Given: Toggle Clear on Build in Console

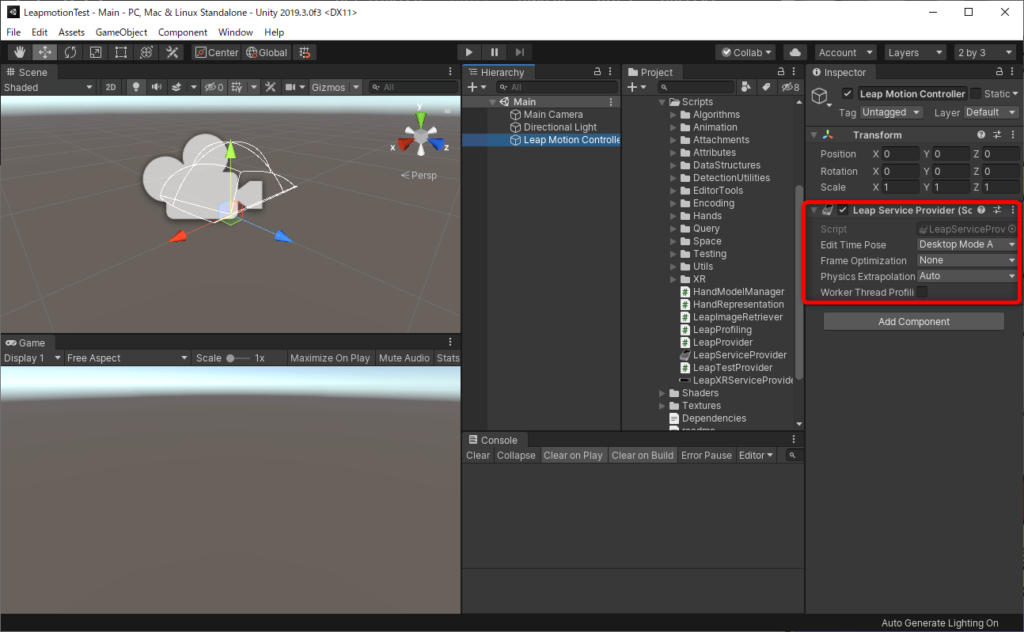Looking at the screenshot, I should pos(642,455).
